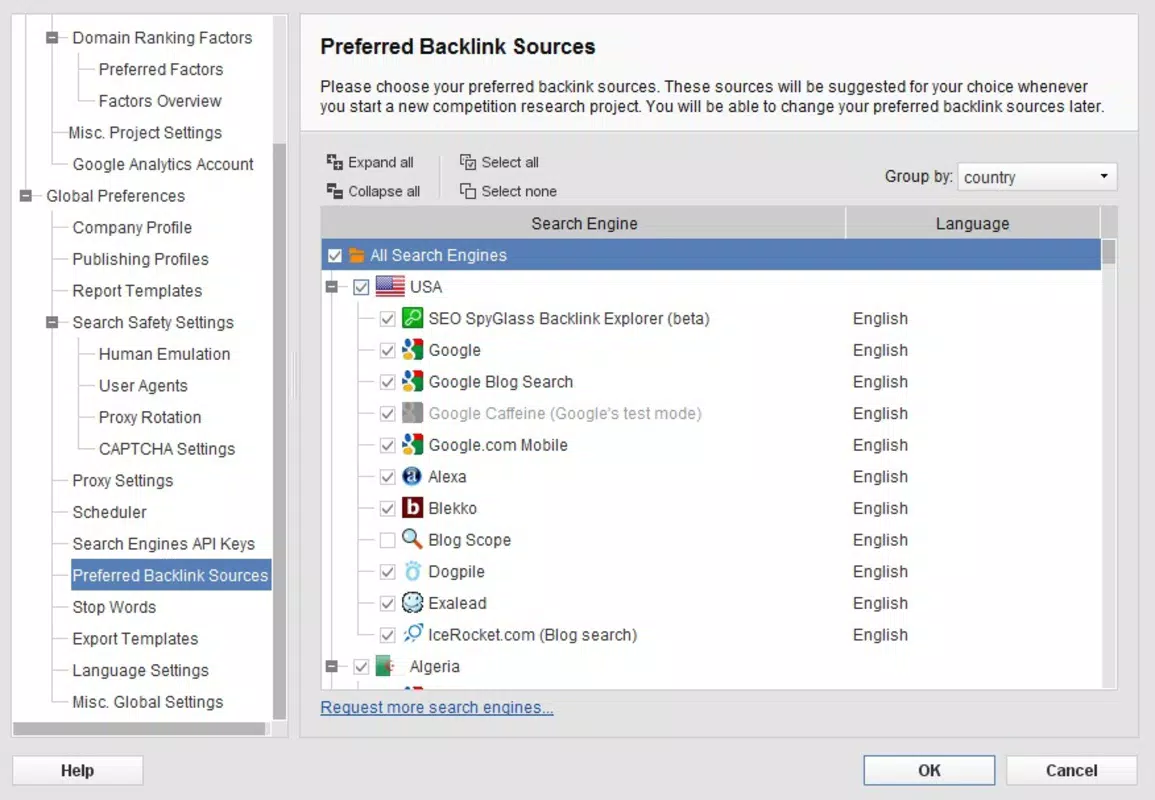This screenshot has height=800, width=1155.
Task: Uncheck the Blekko checkbox
Action: point(387,509)
